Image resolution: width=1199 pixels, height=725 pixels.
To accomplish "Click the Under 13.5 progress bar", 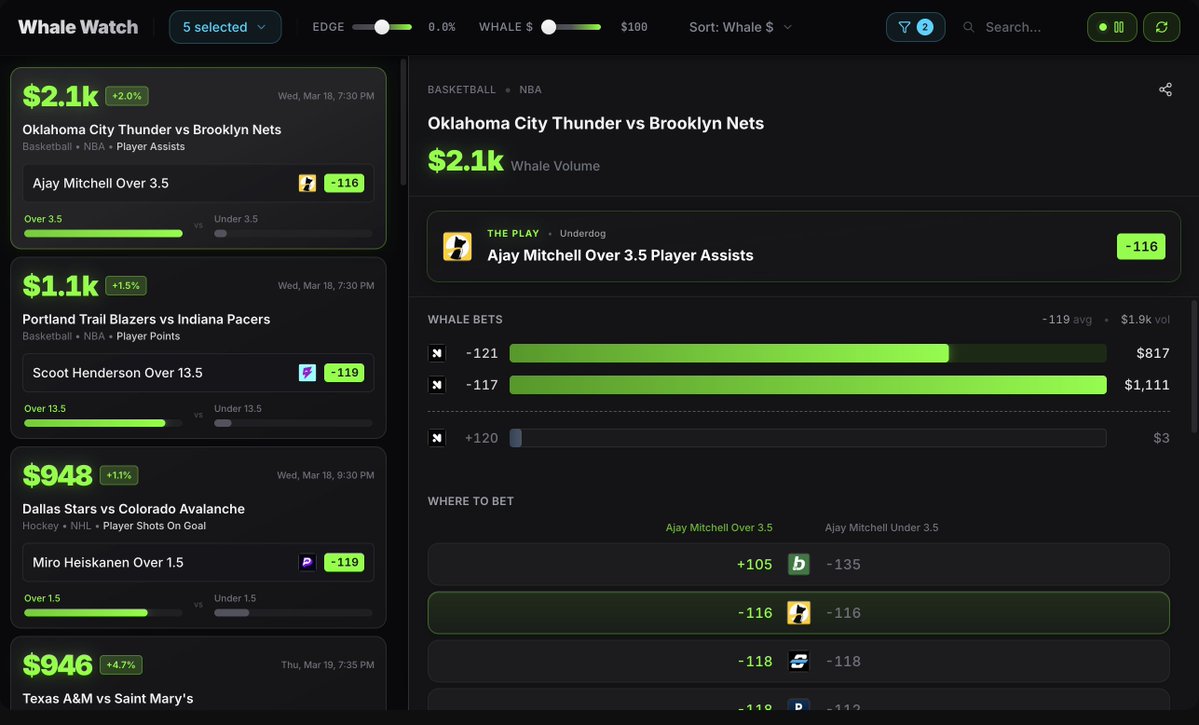I will (293, 423).
